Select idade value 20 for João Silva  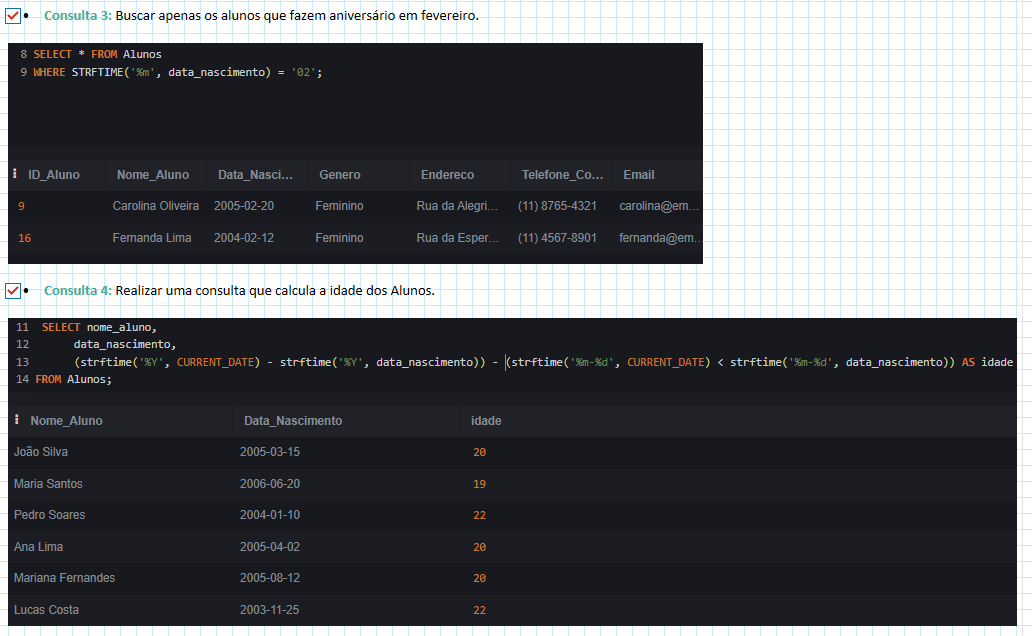pyautogui.click(x=480, y=452)
